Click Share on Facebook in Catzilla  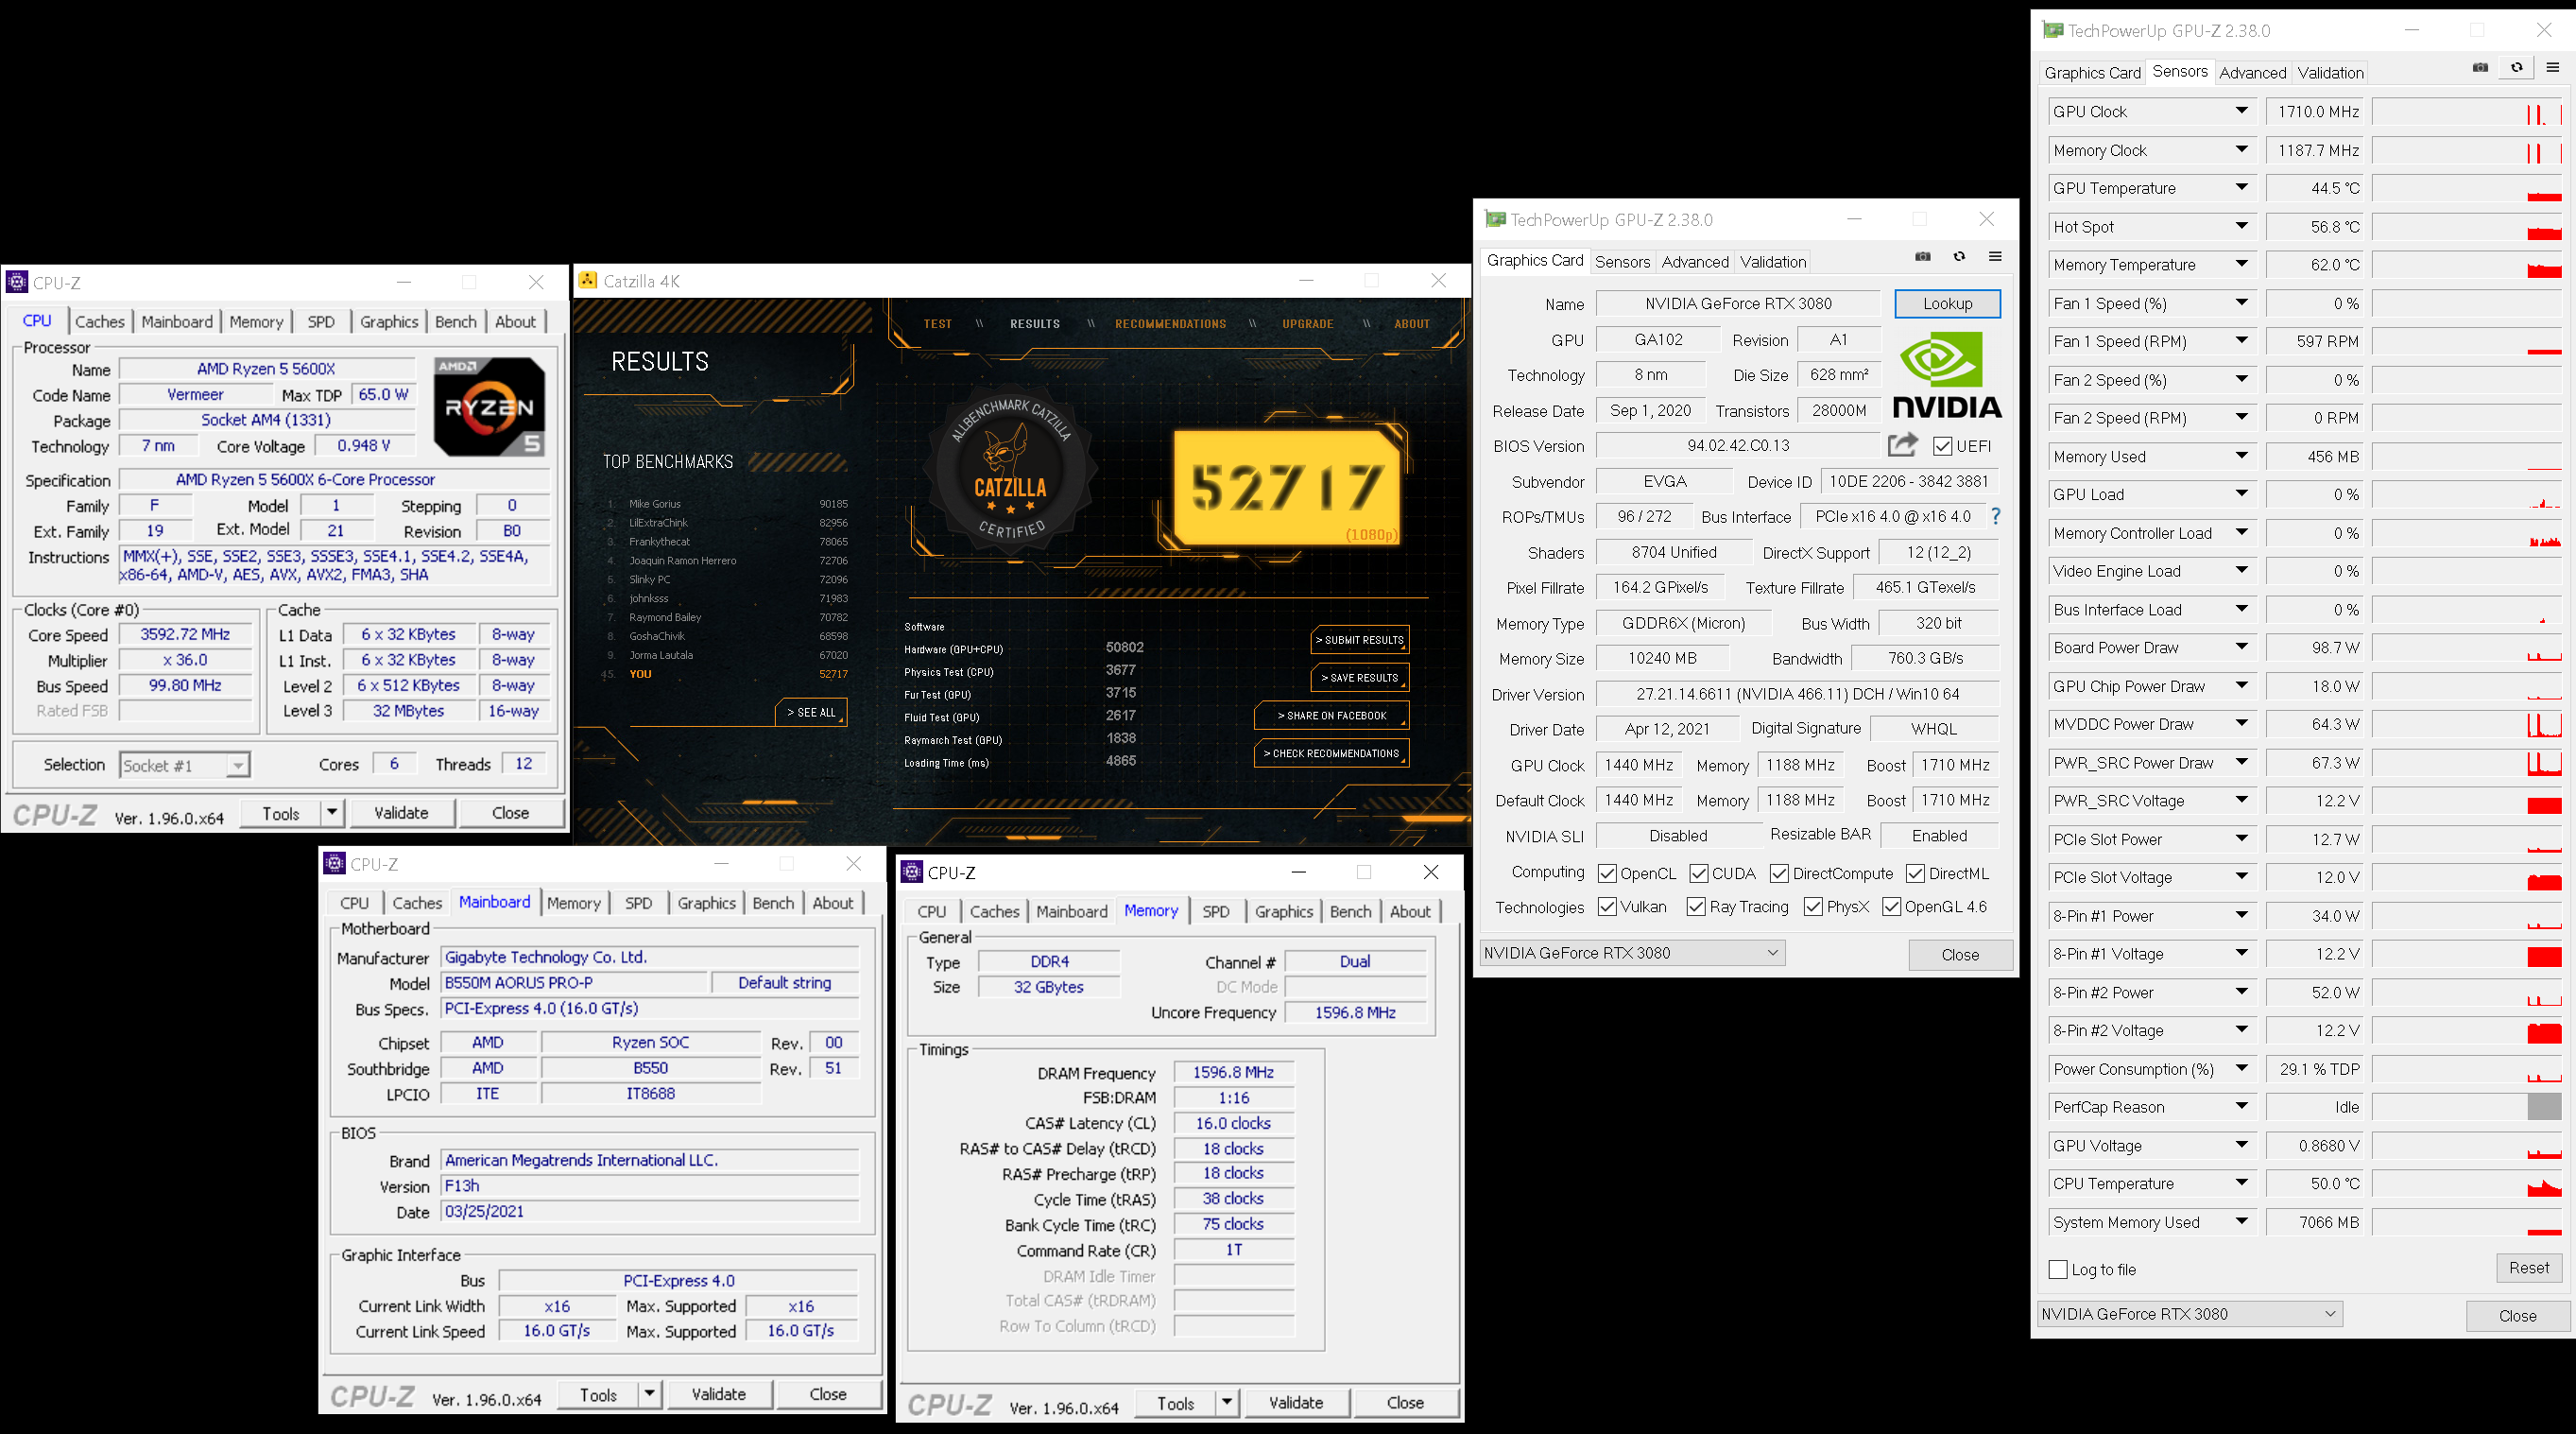1331,716
